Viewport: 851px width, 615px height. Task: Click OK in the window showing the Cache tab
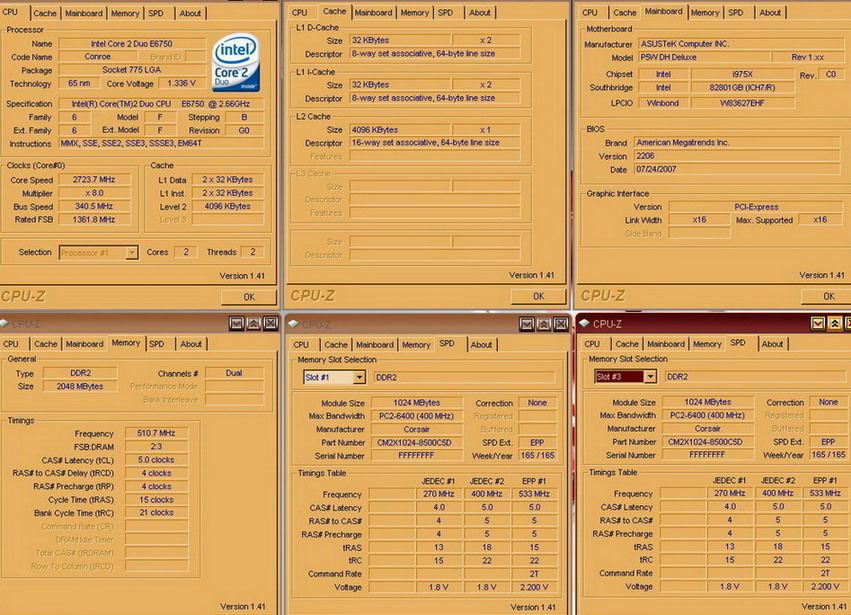(x=538, y=296)
